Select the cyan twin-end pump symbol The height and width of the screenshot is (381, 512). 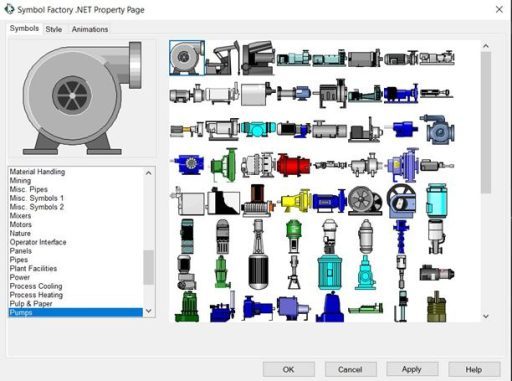click(257, 129)
